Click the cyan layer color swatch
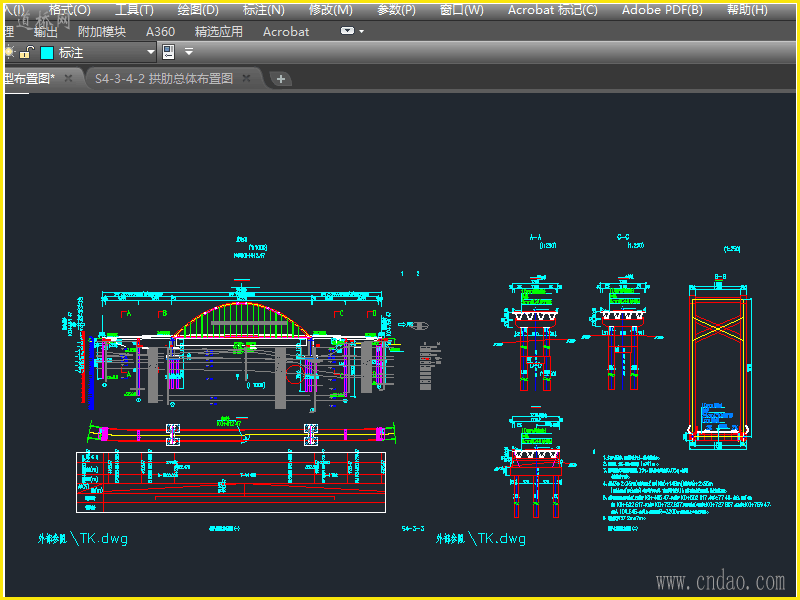The image size is (800, 600). (46, 52)
